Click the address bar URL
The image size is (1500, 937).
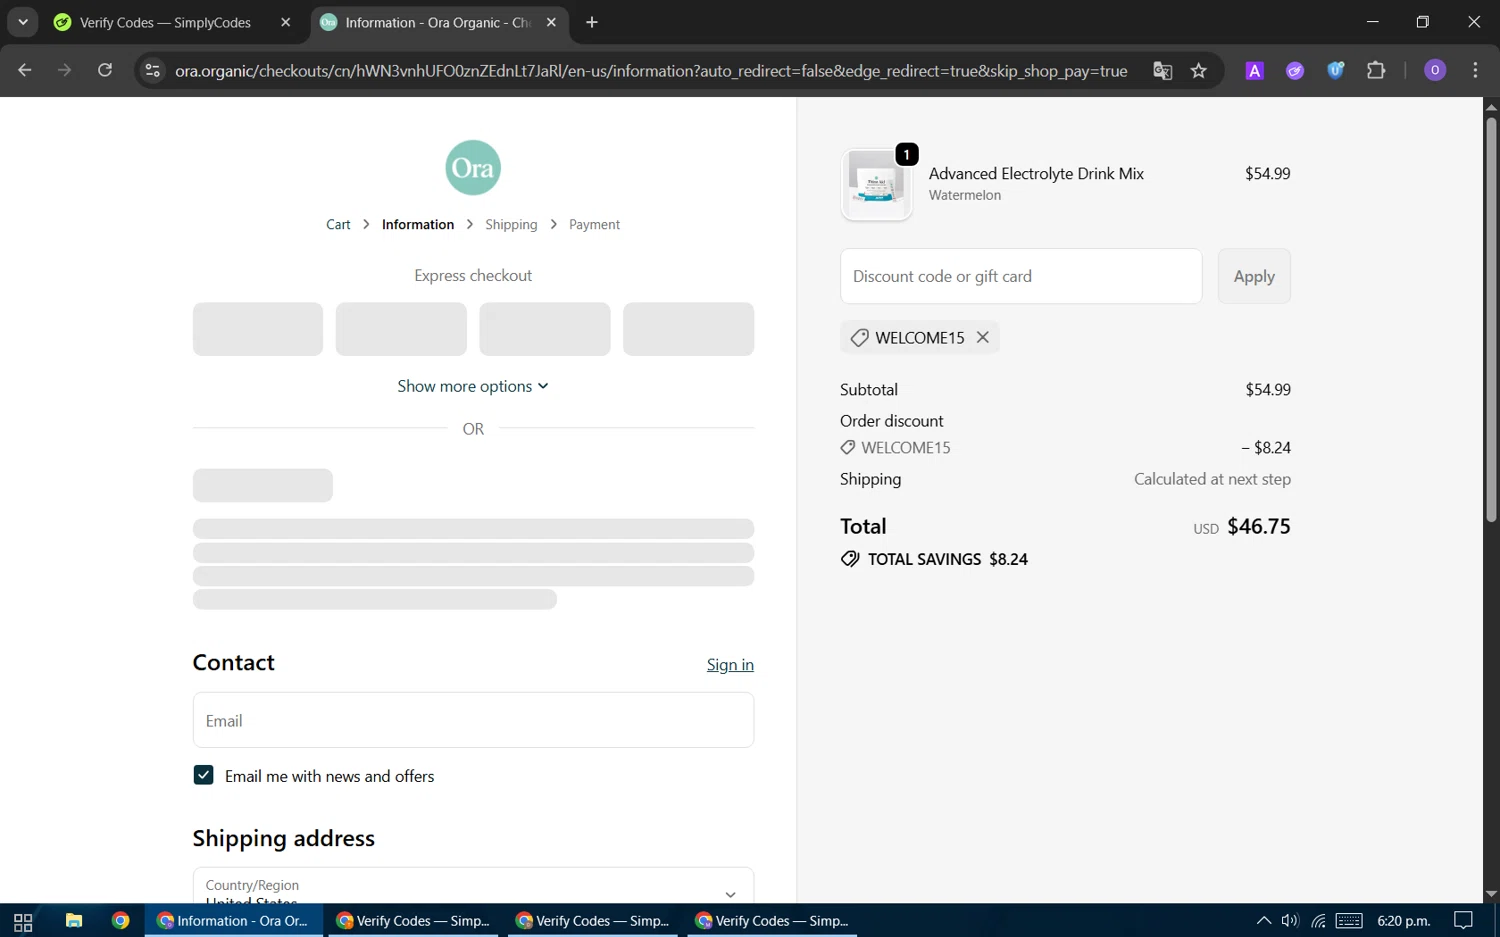(x=651, y=71)
